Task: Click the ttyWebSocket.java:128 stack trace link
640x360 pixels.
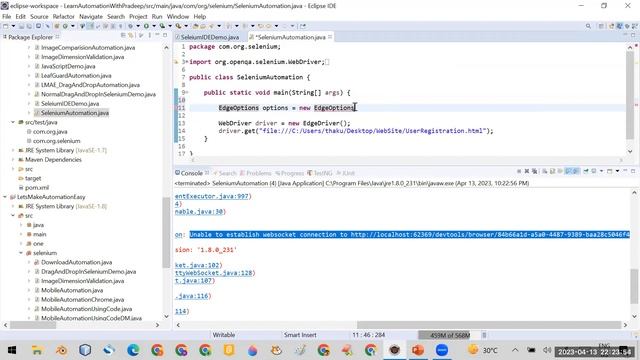Action: [x=213, y=273]
